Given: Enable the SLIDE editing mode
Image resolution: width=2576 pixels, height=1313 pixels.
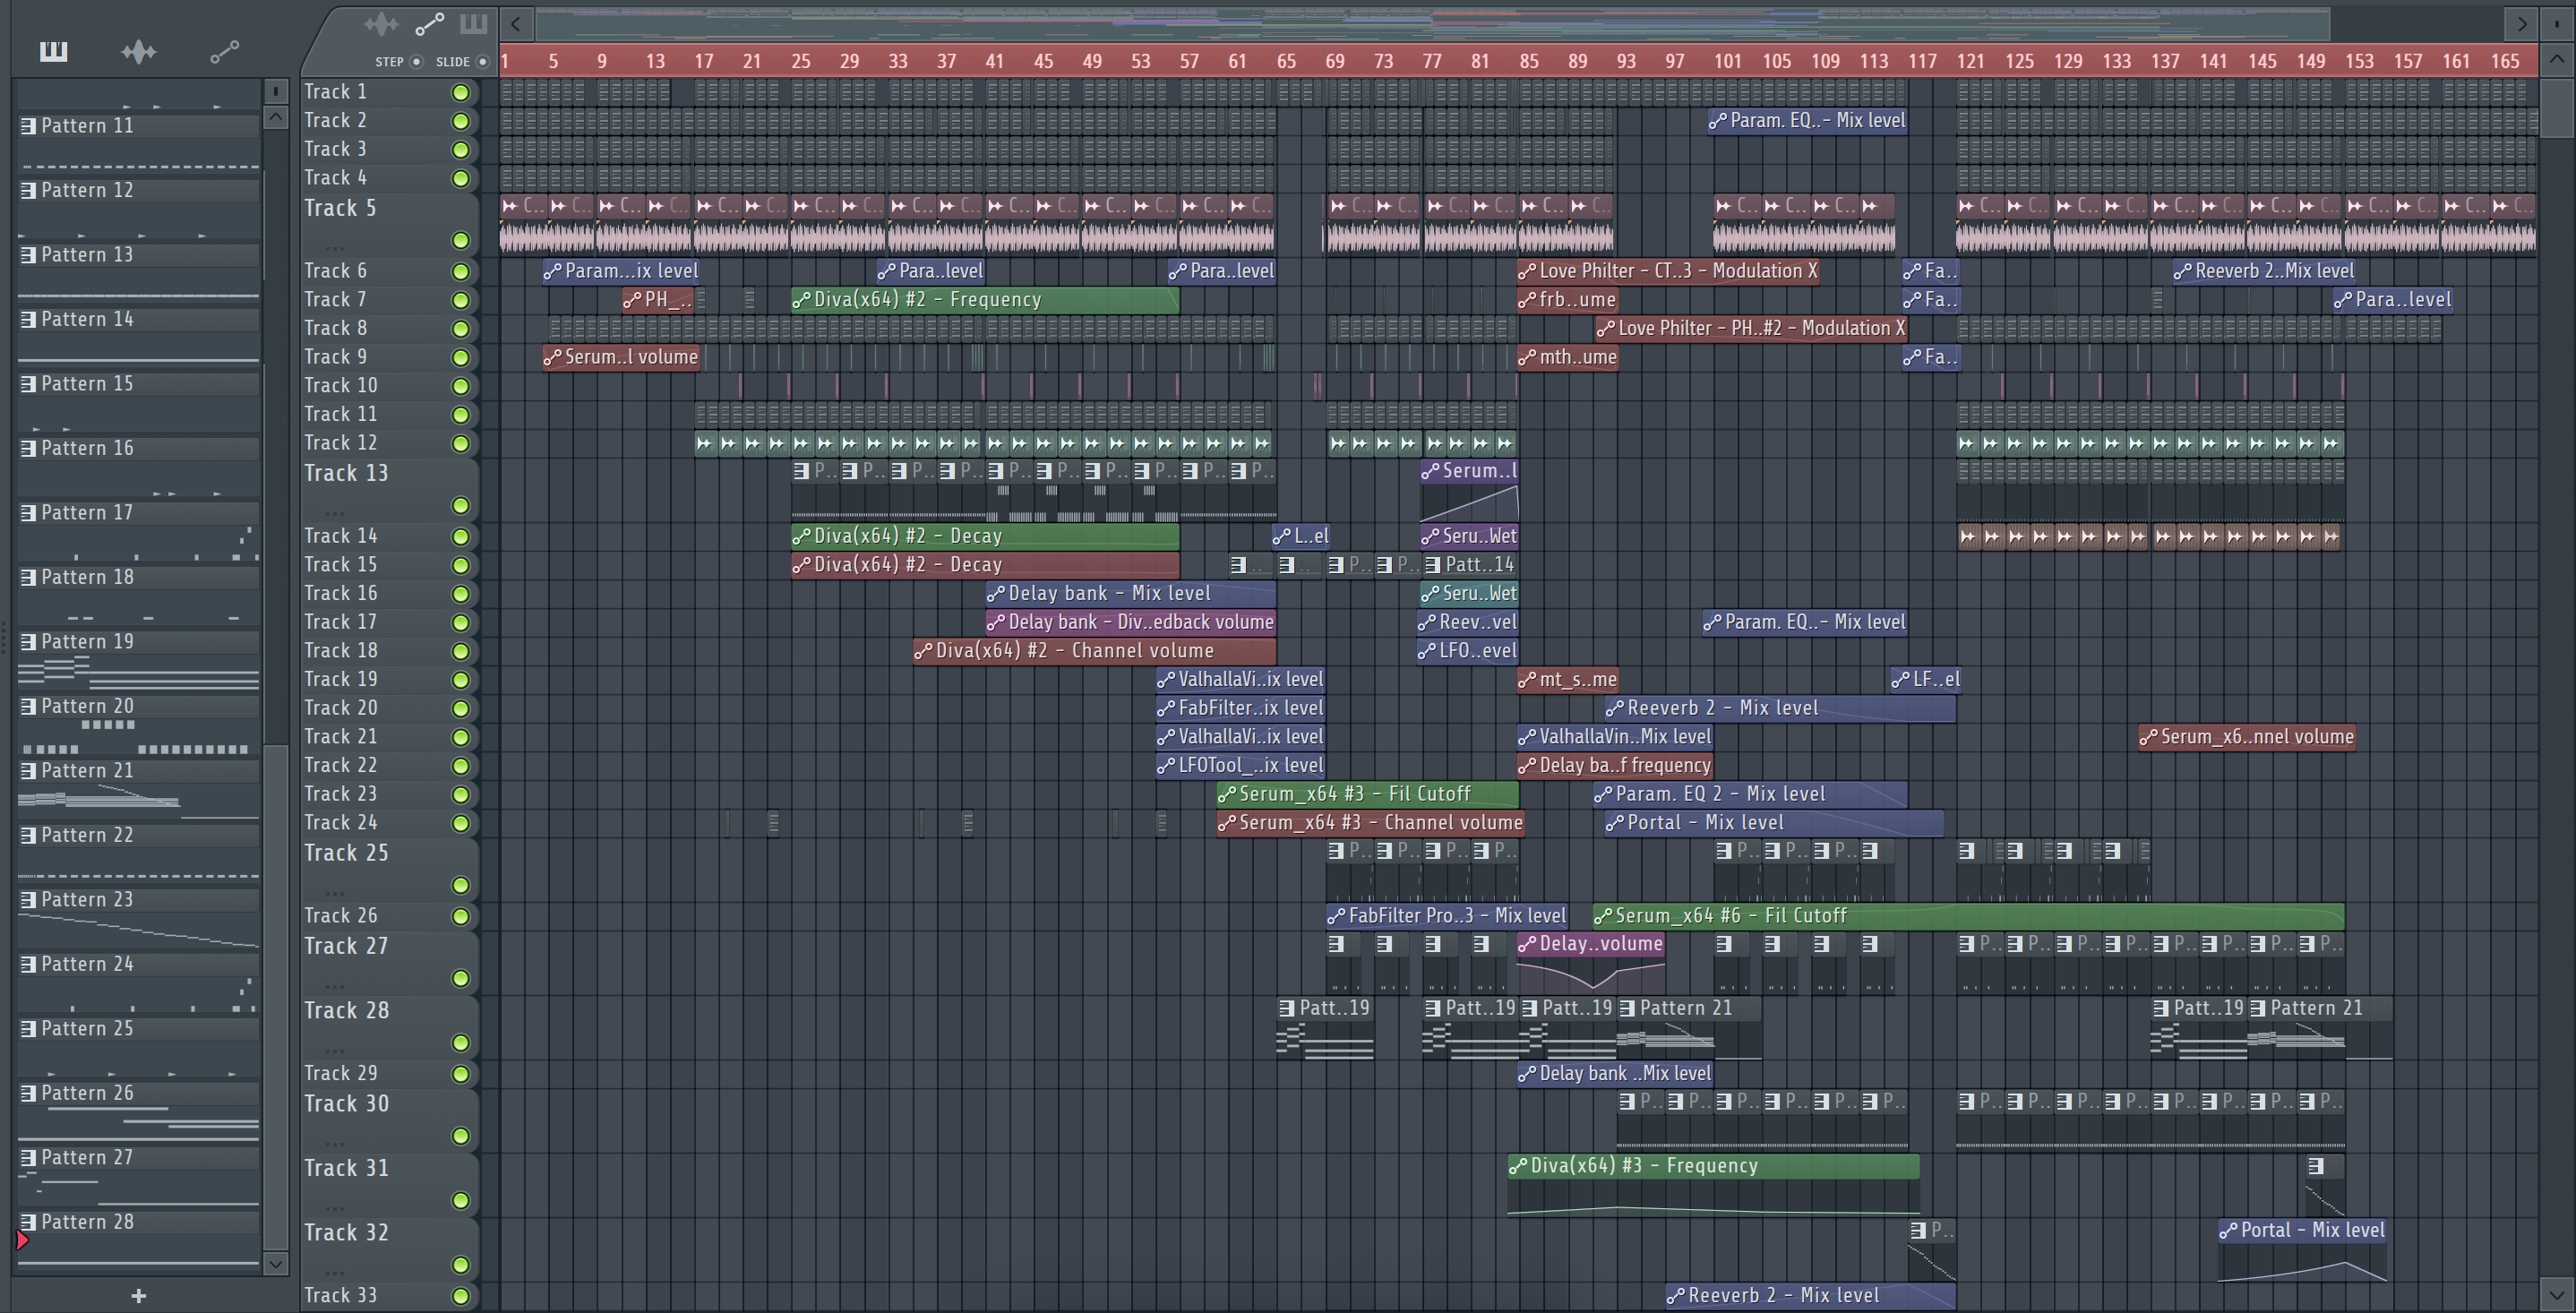Looking at the screenshot, I should pos(483,62).
